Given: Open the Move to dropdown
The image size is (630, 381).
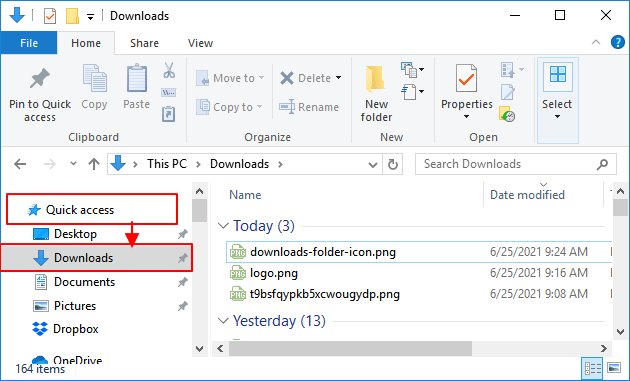Looking at the screenshot, I should click(x=261, y=78).
